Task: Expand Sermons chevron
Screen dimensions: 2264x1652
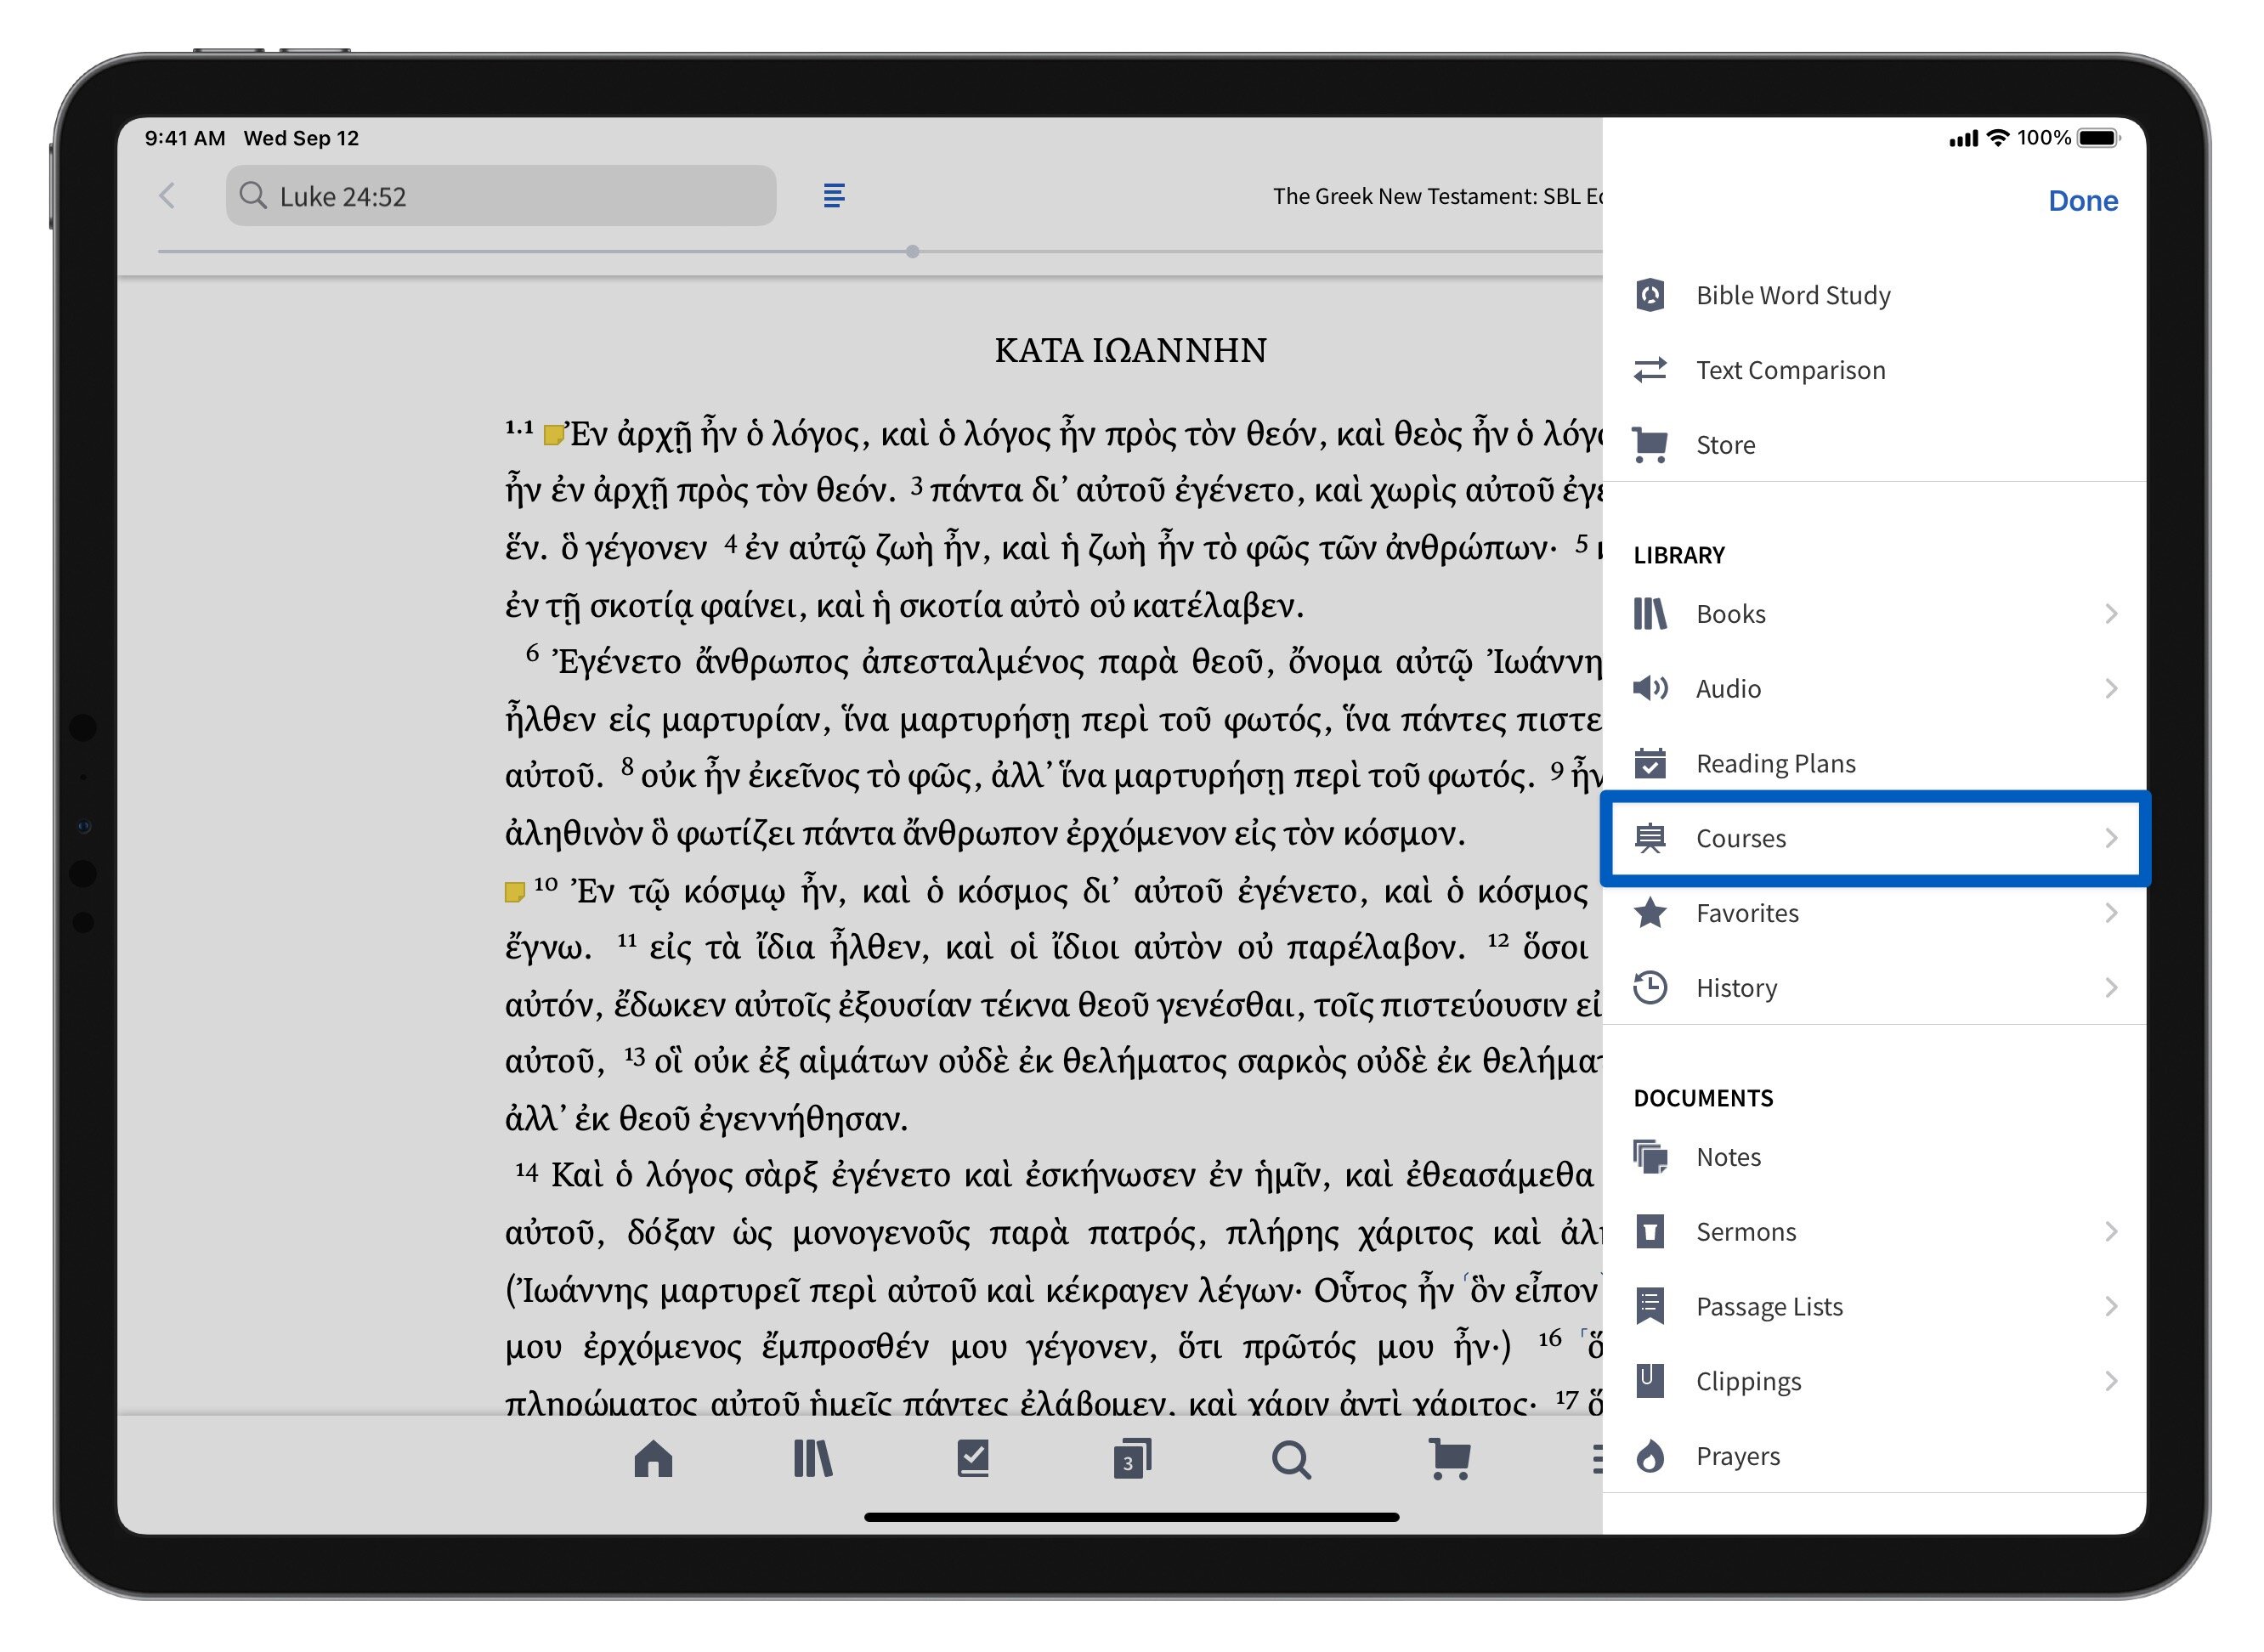Action: pos(2110,1232)
